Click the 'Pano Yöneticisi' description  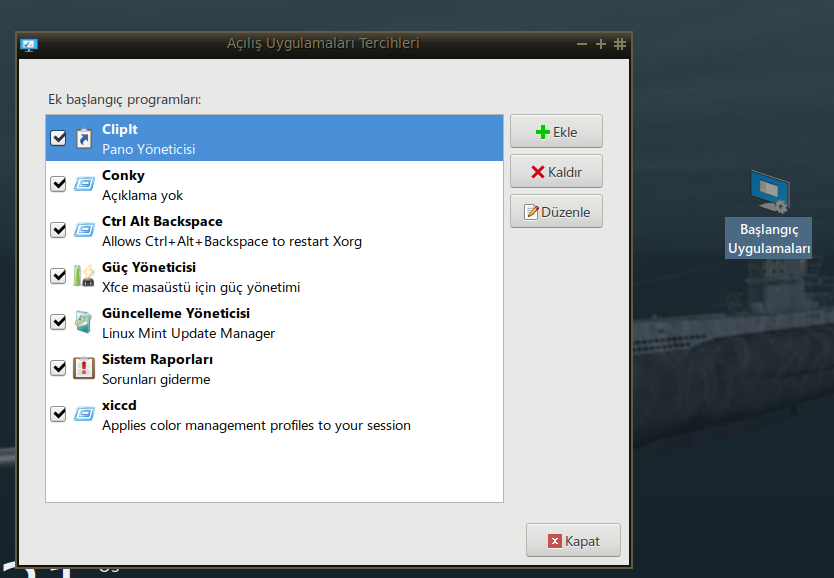tap(148, 149)
